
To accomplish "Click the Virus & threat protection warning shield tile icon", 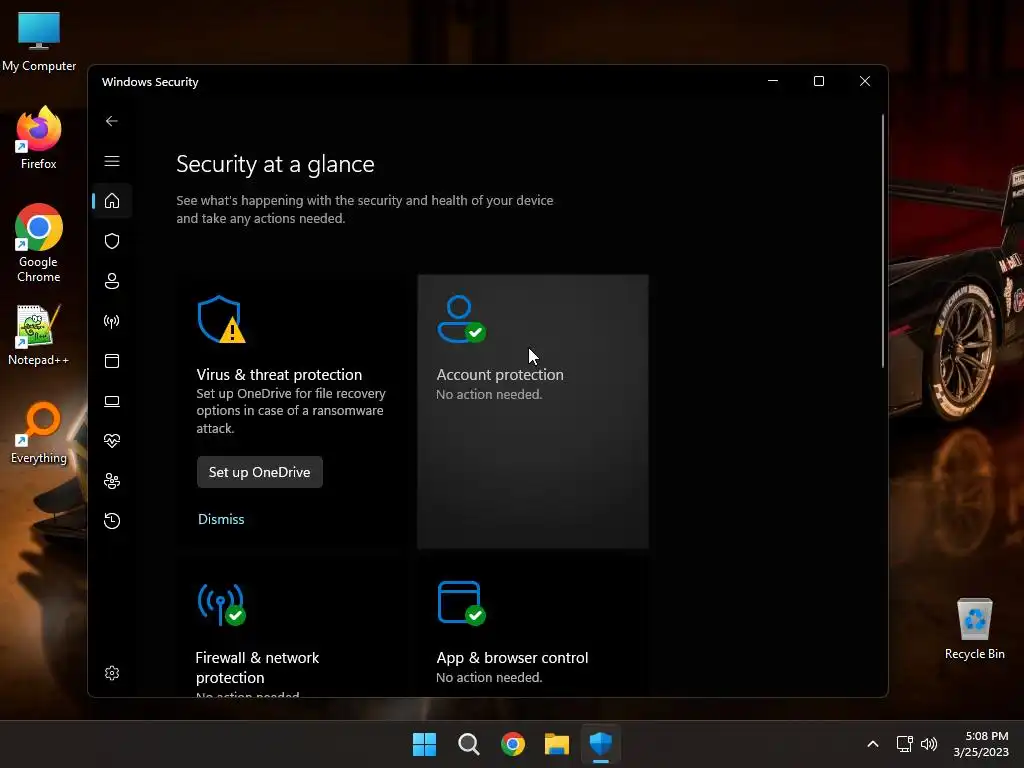I will coord(221,319).
